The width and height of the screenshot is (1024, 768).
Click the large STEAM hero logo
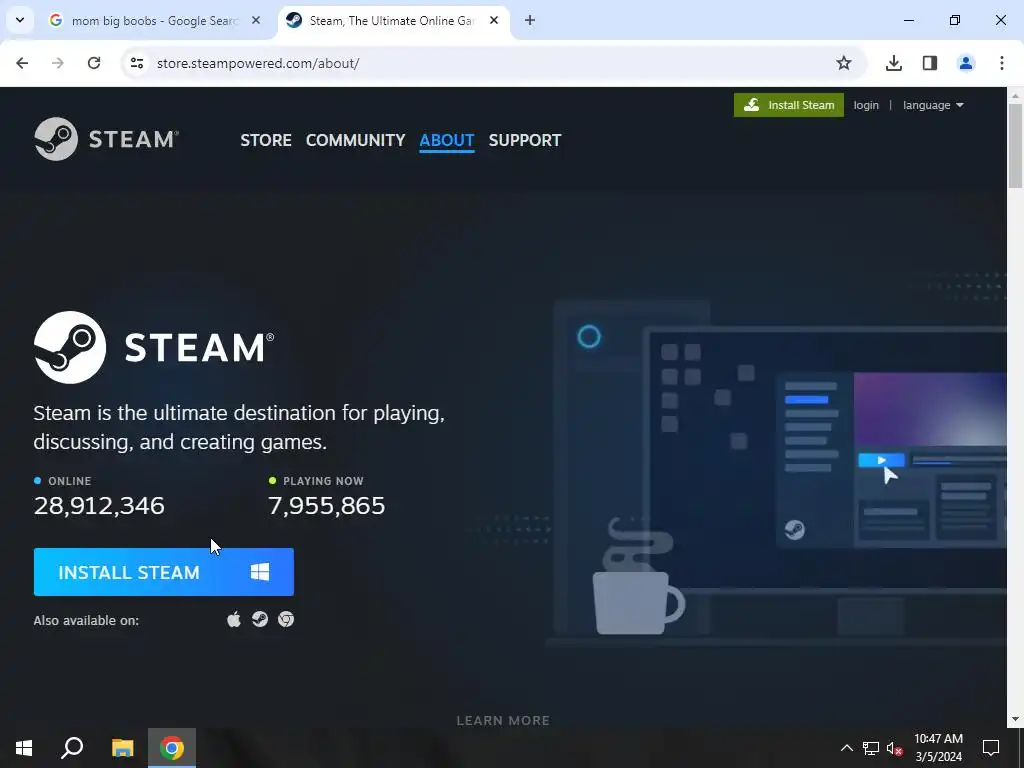154,347
